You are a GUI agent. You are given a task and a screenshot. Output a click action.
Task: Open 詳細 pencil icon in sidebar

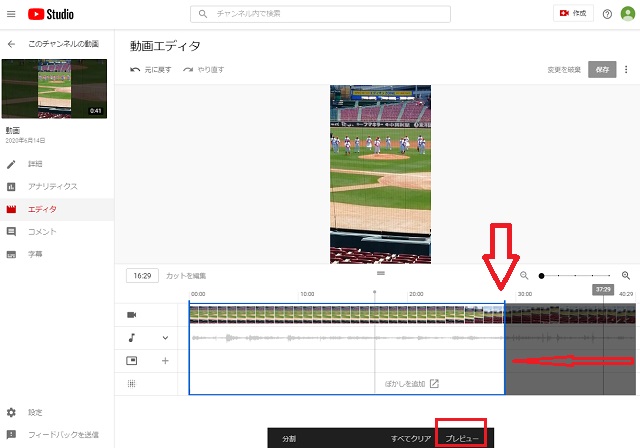(11, 164)
